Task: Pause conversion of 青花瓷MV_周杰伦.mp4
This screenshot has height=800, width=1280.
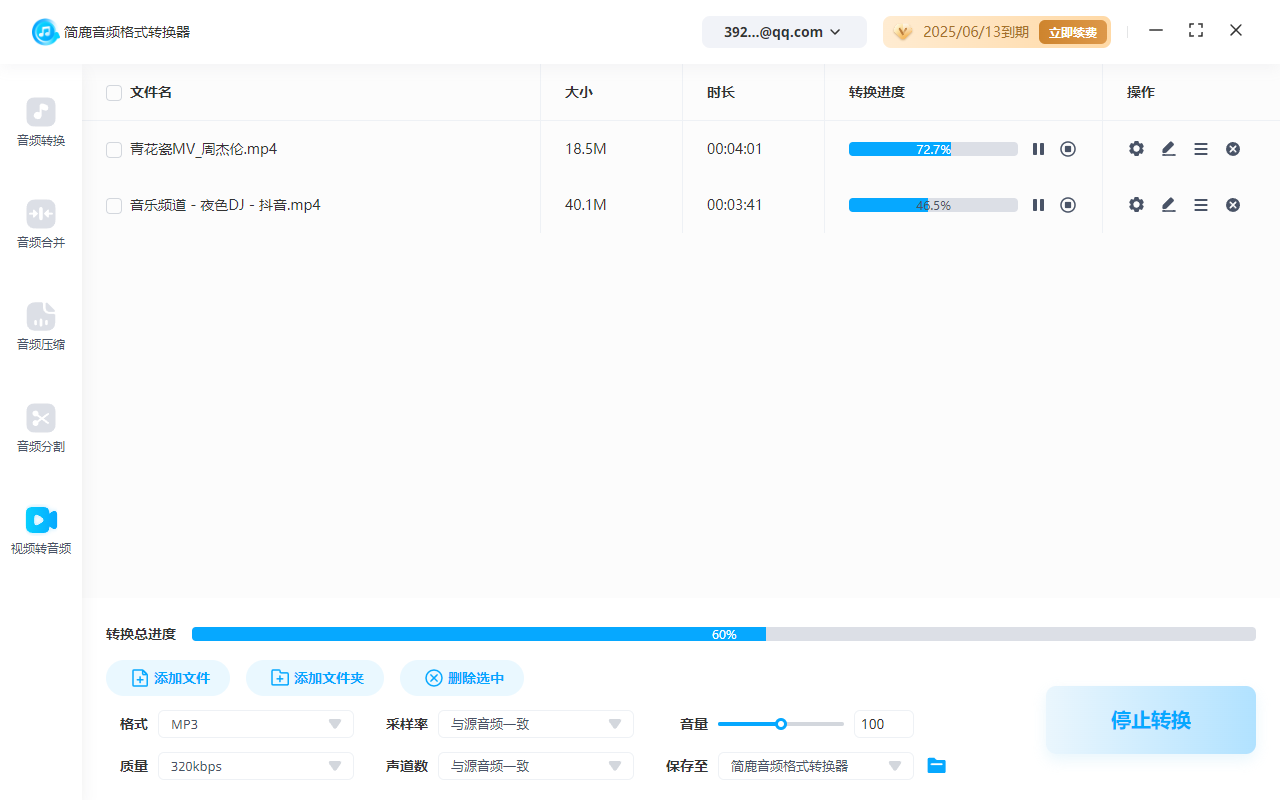Action: coord(1038,149)
